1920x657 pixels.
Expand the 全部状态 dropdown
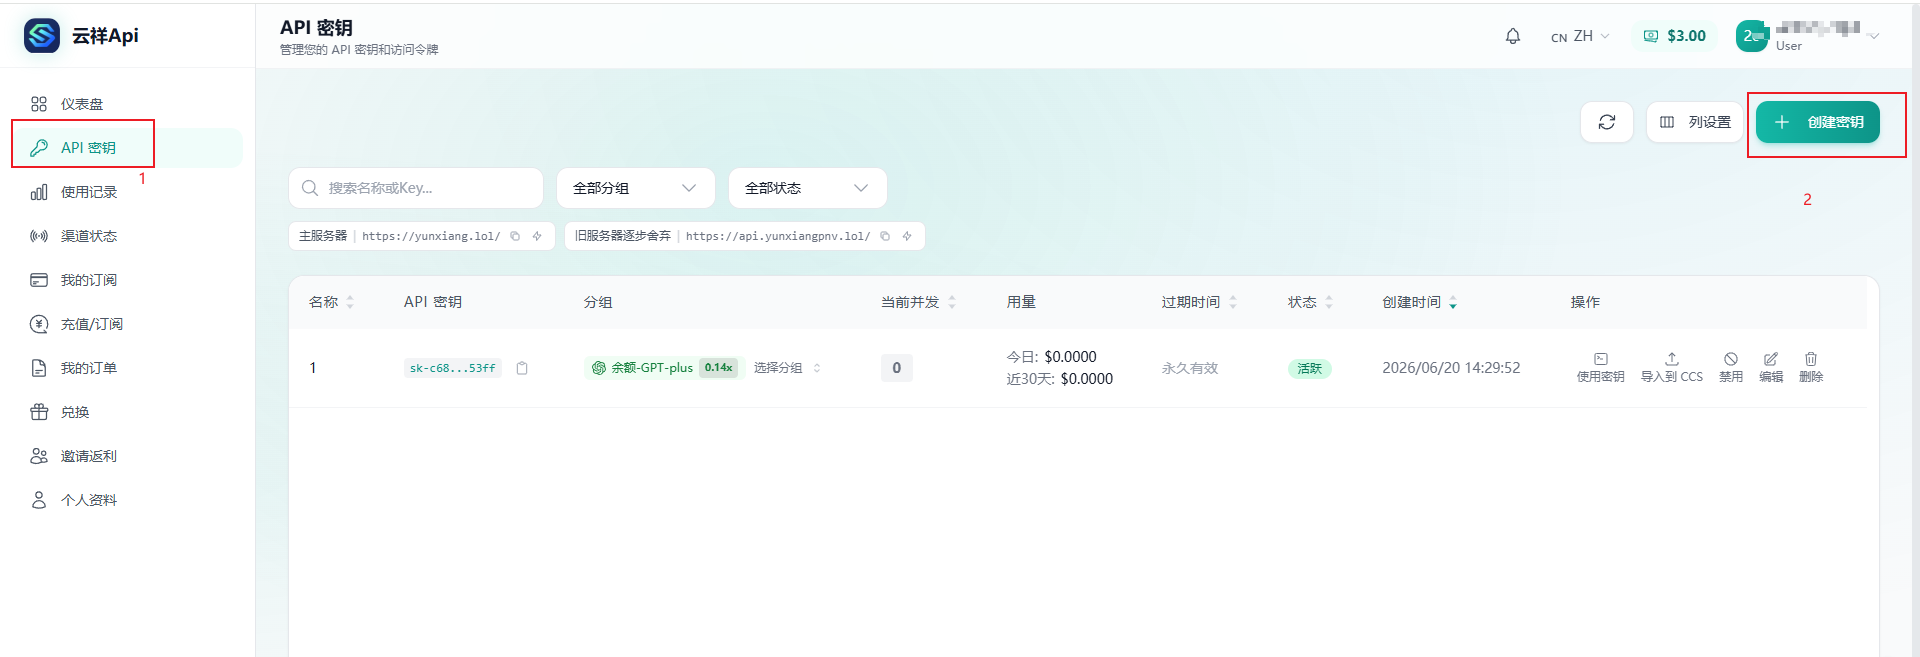808,188
